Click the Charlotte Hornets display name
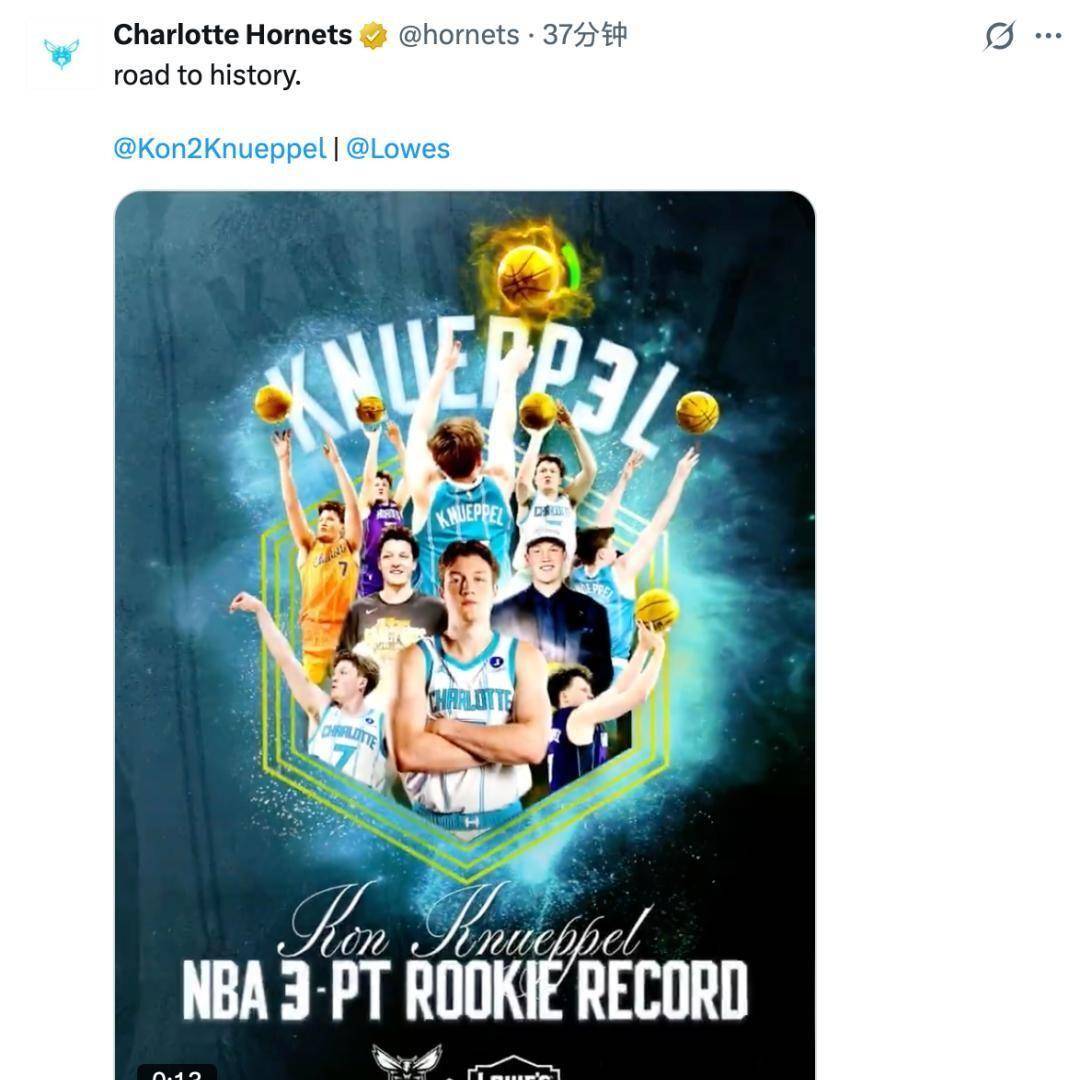 [x=232, y=35]
